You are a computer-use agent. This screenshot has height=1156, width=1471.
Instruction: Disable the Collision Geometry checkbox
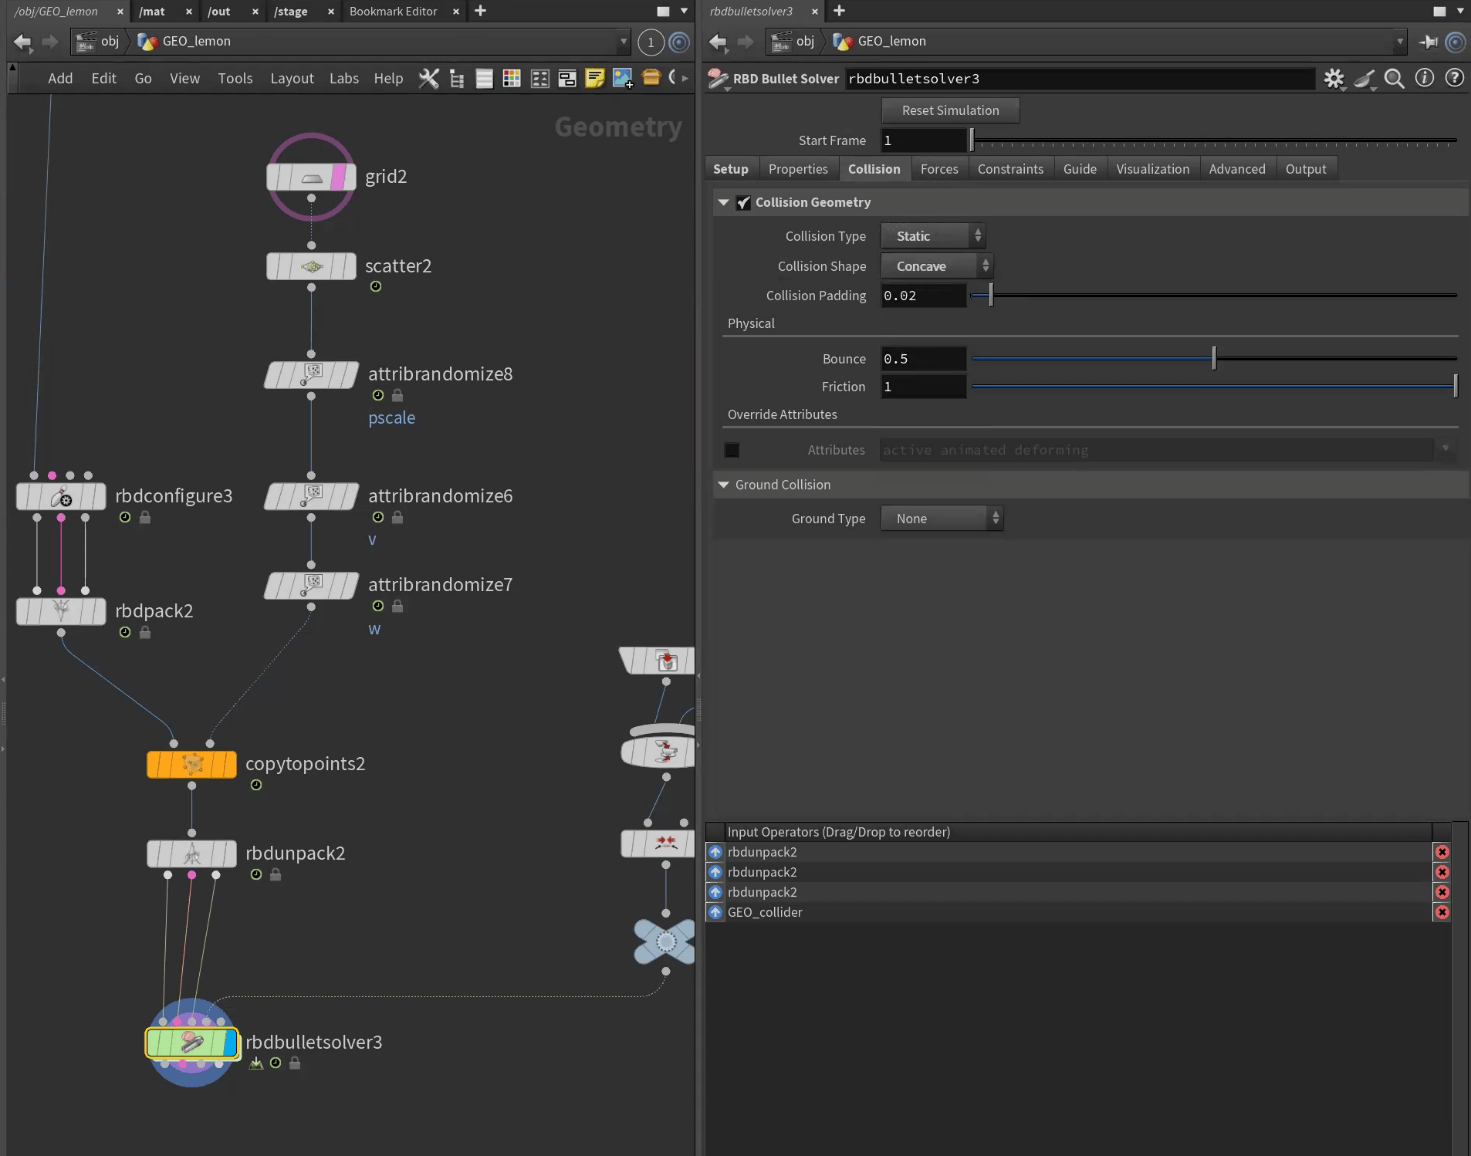(743, 203)
